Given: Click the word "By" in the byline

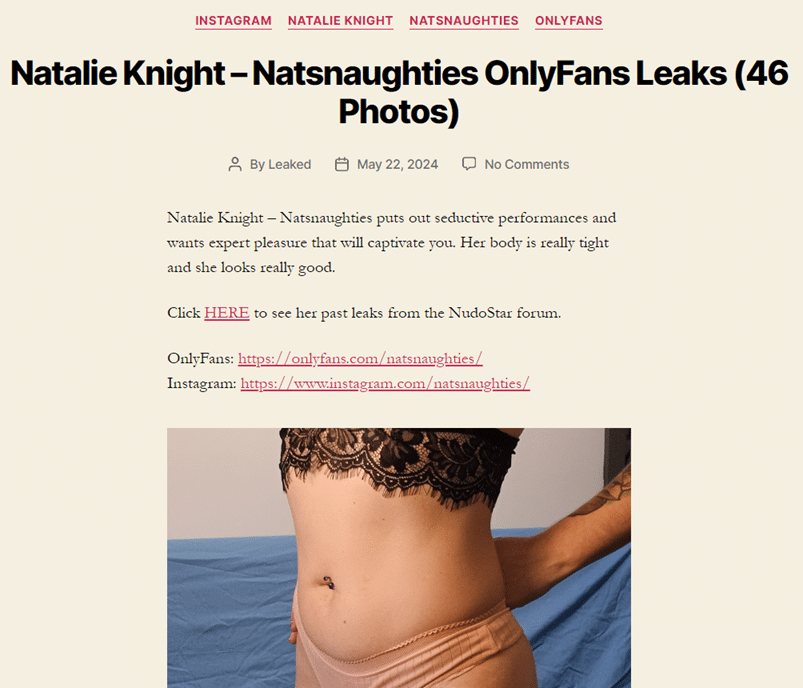Looking at the screenshot, I should (x=257, y=164).
